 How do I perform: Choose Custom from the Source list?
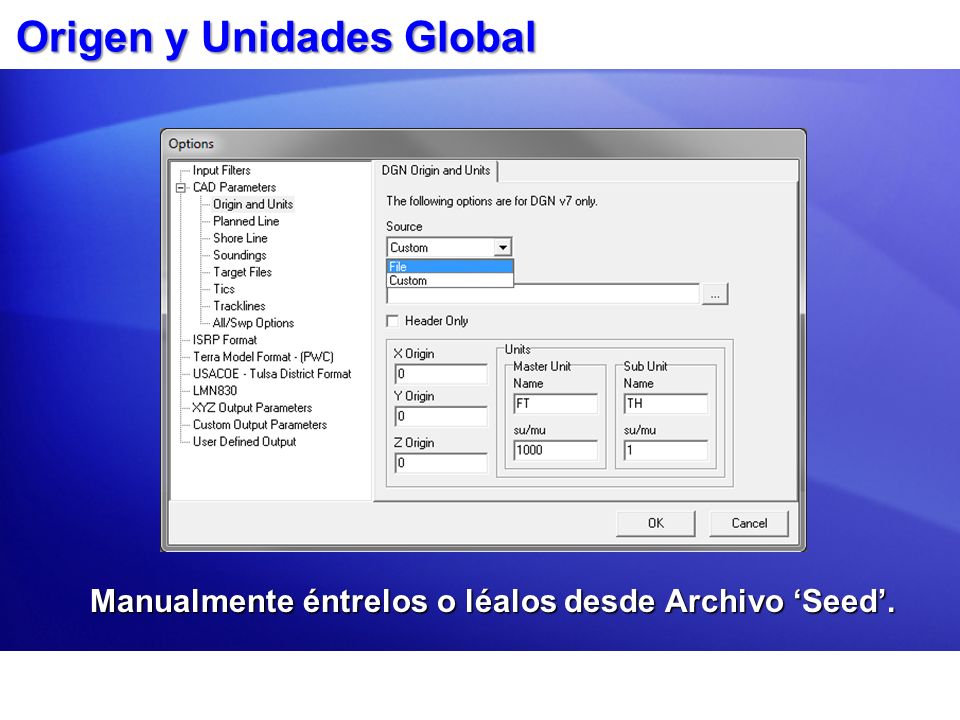[450, 280]
